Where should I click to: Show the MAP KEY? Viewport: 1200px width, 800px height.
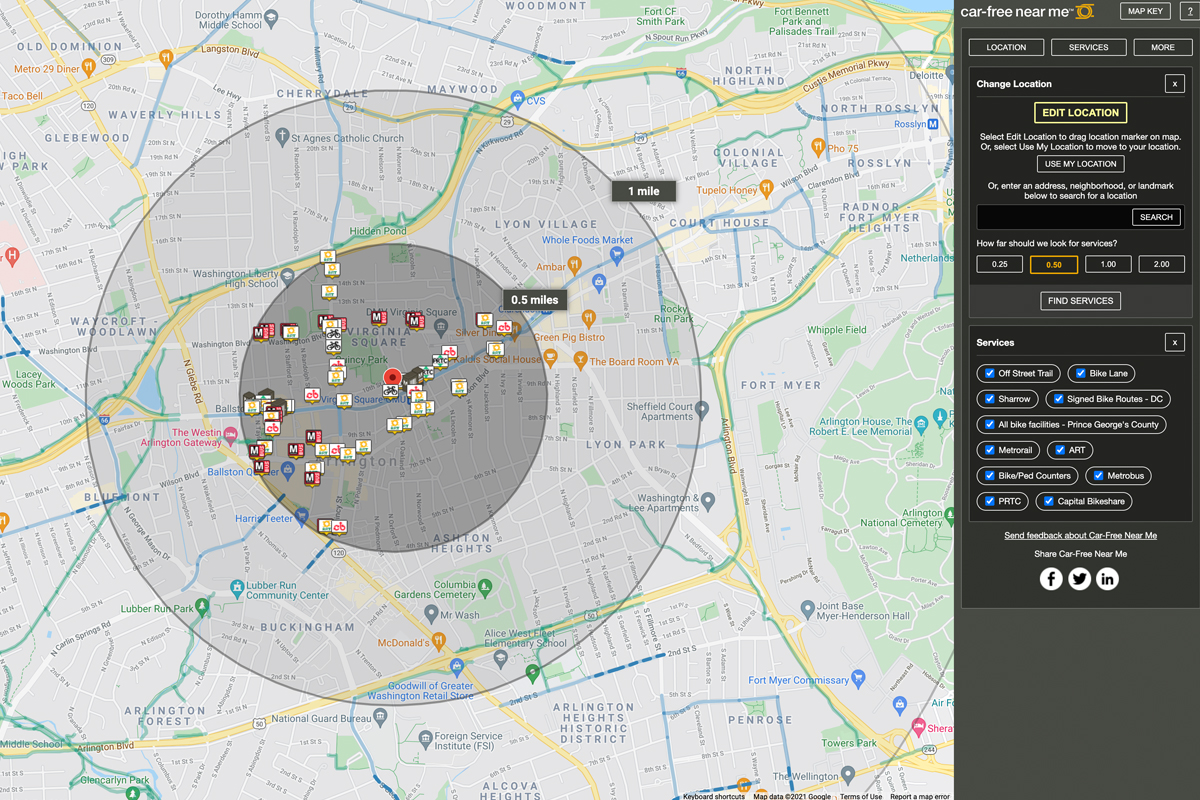click(1145, 11)
